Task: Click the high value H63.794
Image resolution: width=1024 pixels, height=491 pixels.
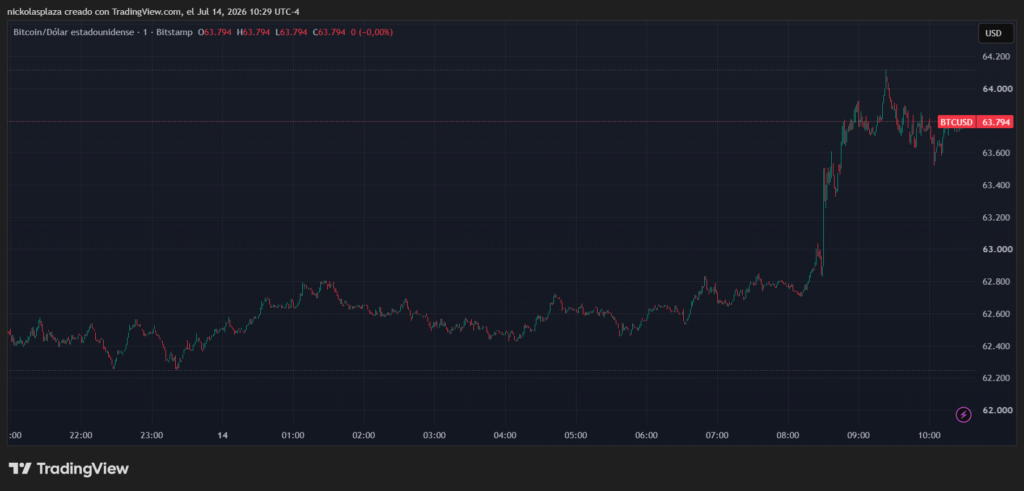Action: pyautogui.click(x=253, y=32)
